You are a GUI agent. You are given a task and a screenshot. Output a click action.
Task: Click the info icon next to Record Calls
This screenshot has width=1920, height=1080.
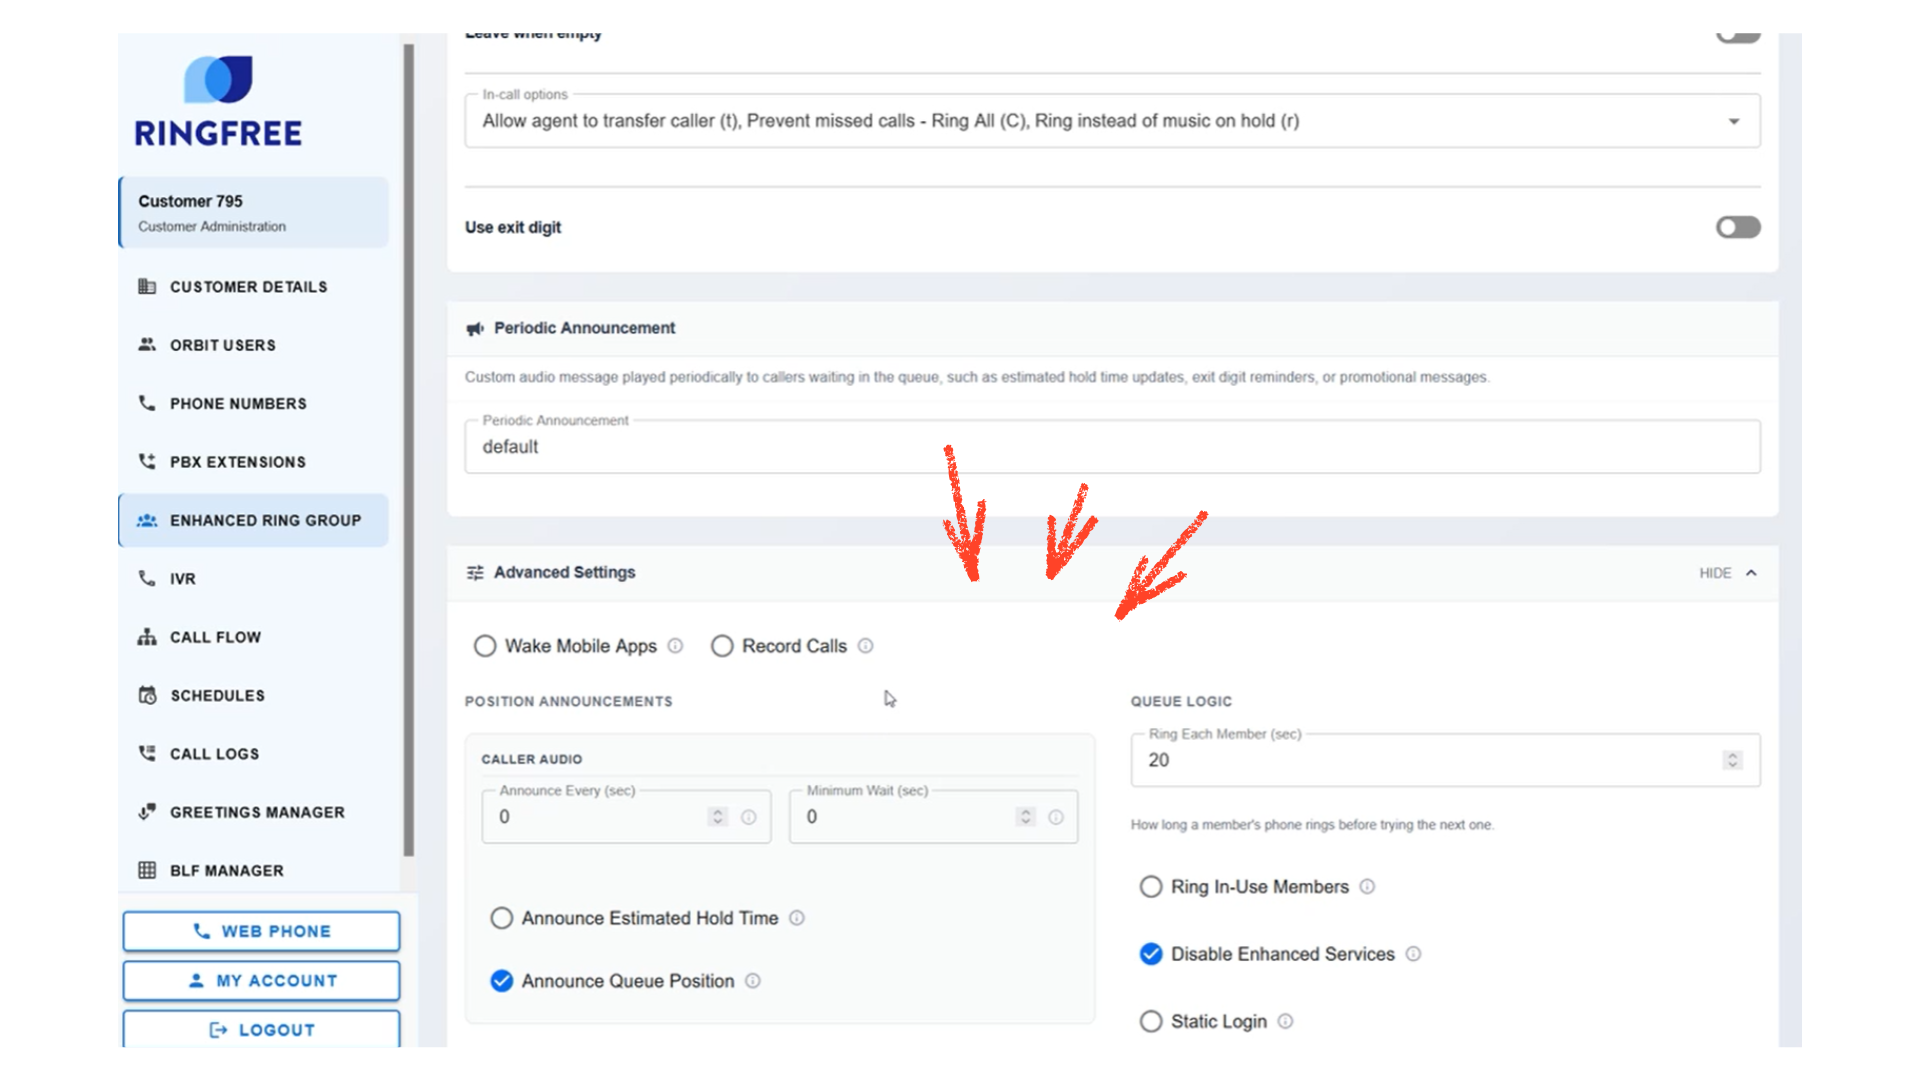(x=865, y=646)
